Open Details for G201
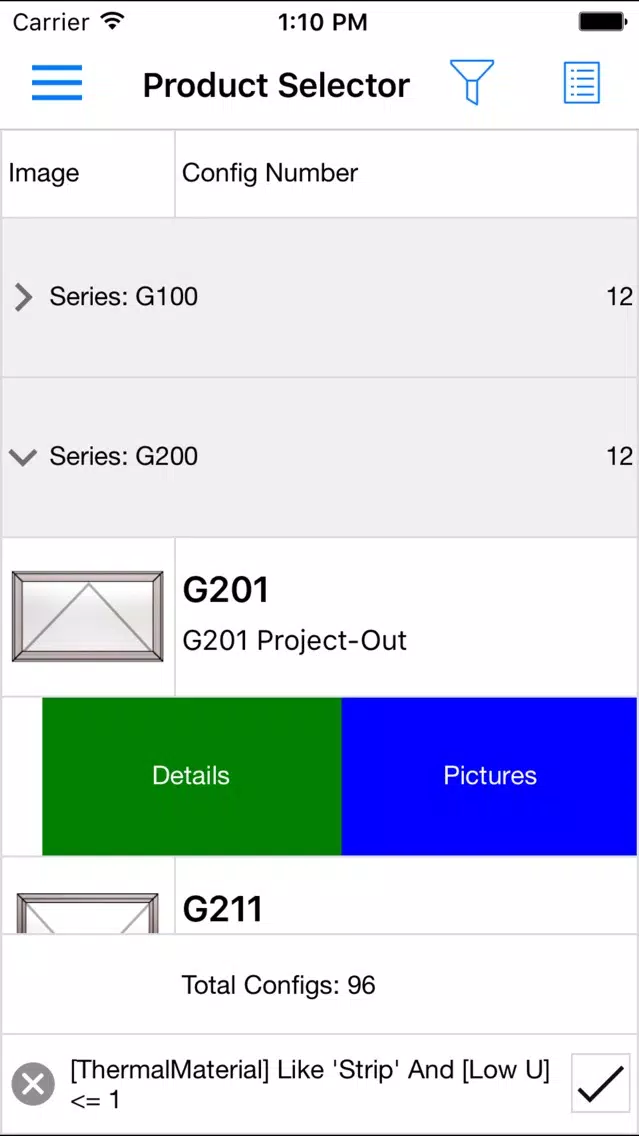The height and width of the screenshot is (1136, 639). (x=191, y=776)
